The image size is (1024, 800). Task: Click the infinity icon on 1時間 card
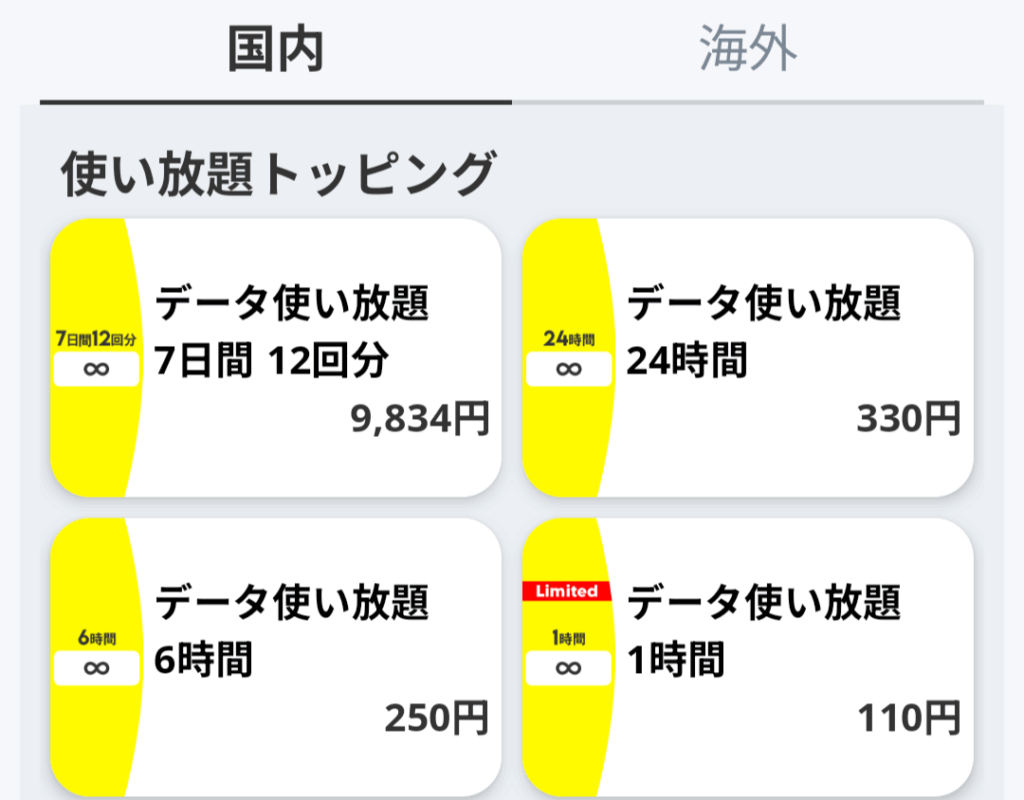coord(569,668)
